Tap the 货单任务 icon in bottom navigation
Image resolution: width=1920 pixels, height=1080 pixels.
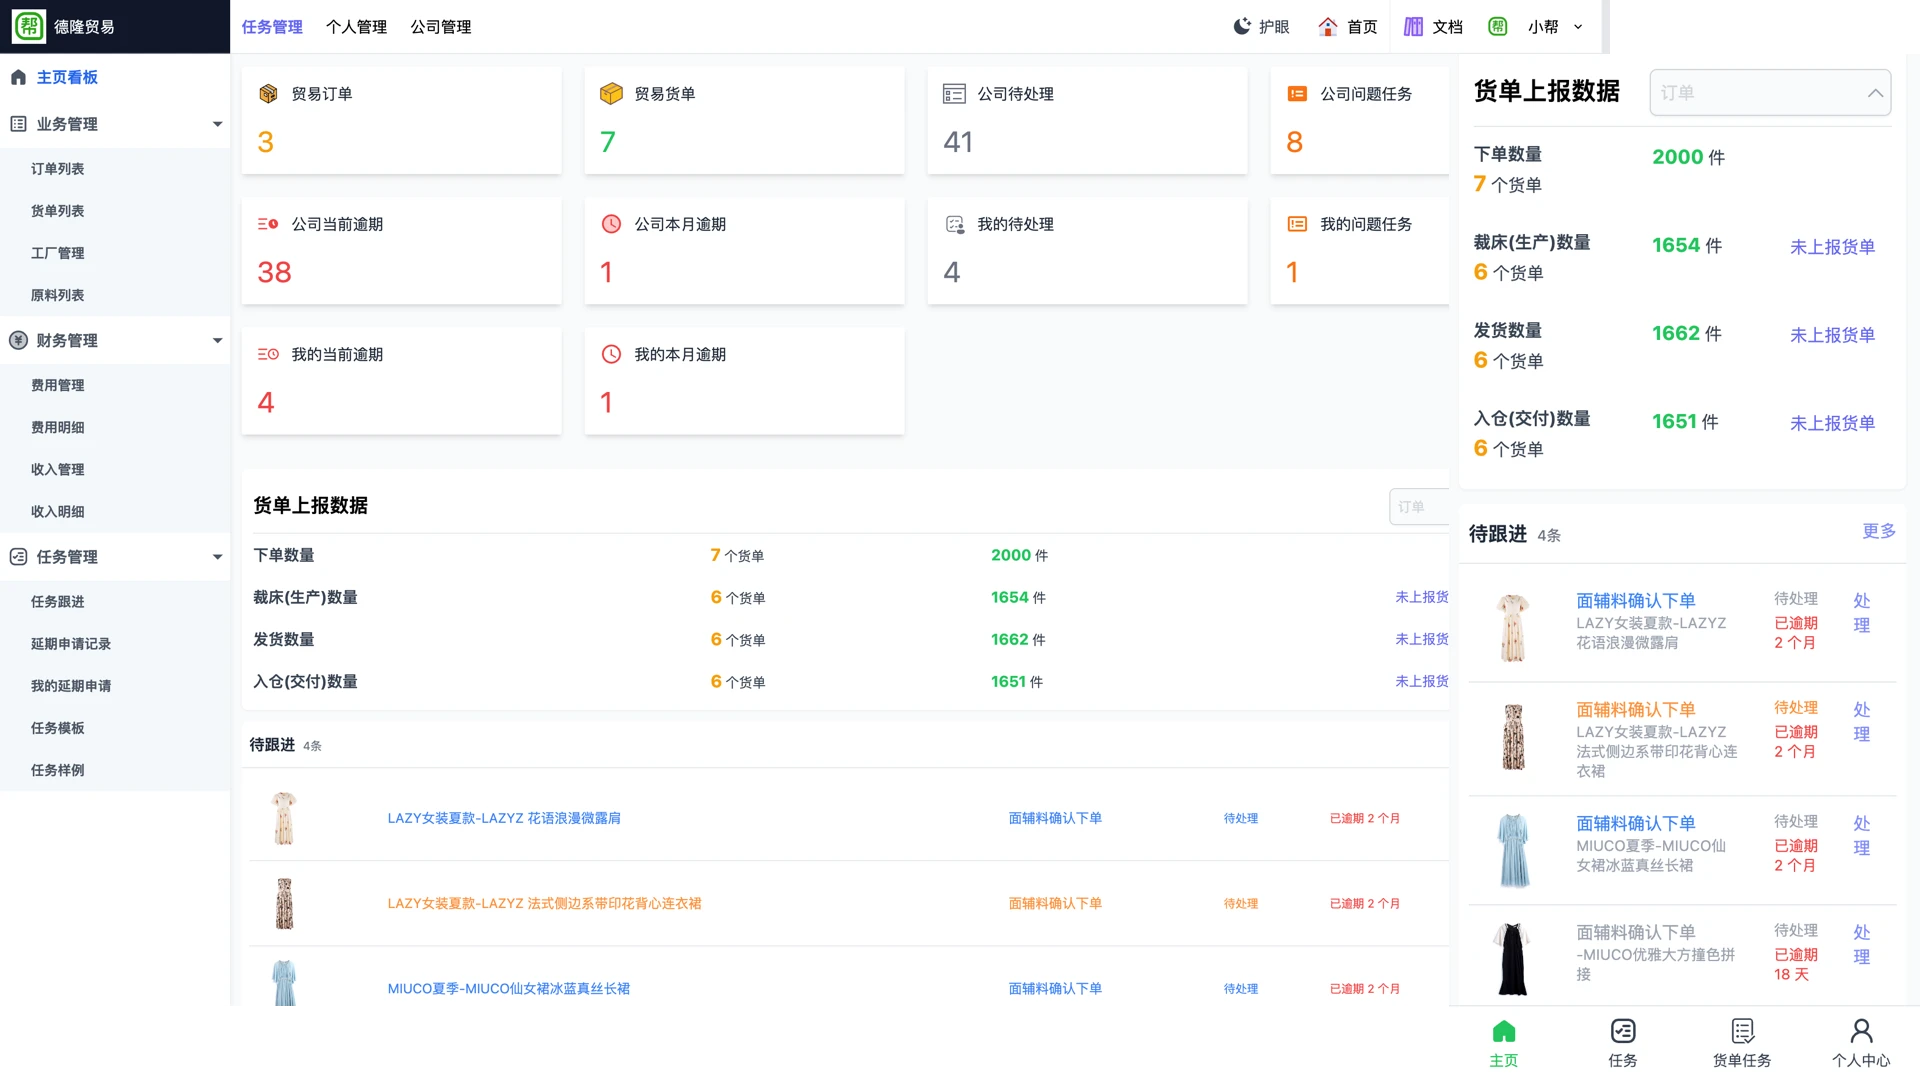[1741, 1032]
